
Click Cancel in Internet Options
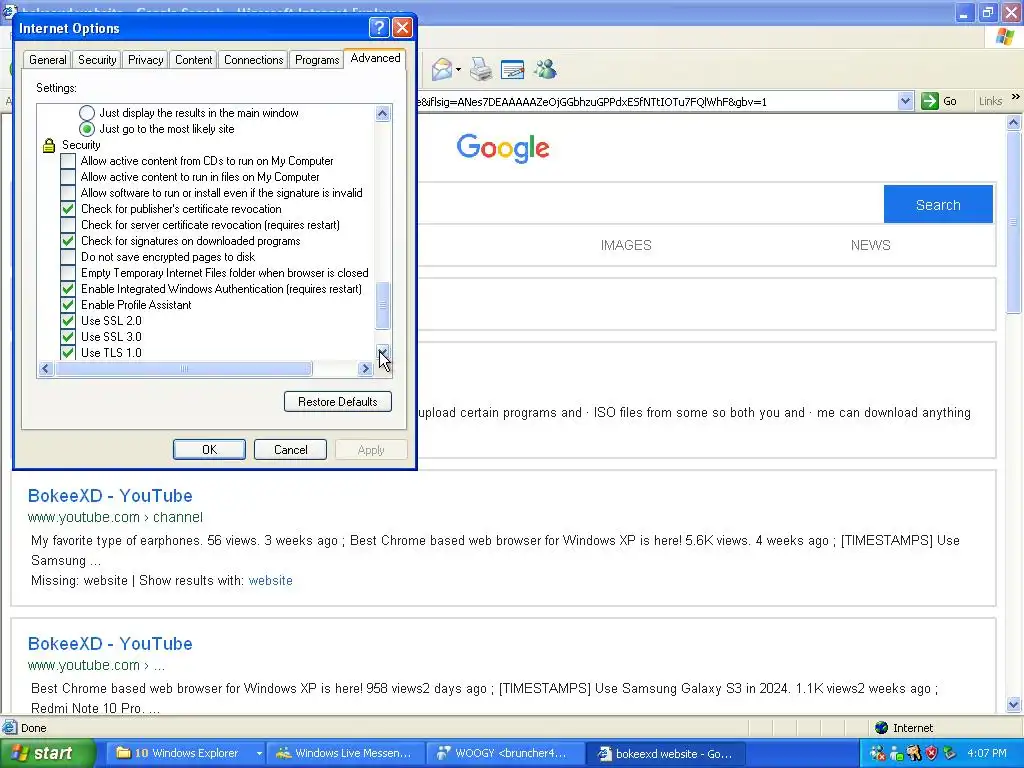coord(290,449)
